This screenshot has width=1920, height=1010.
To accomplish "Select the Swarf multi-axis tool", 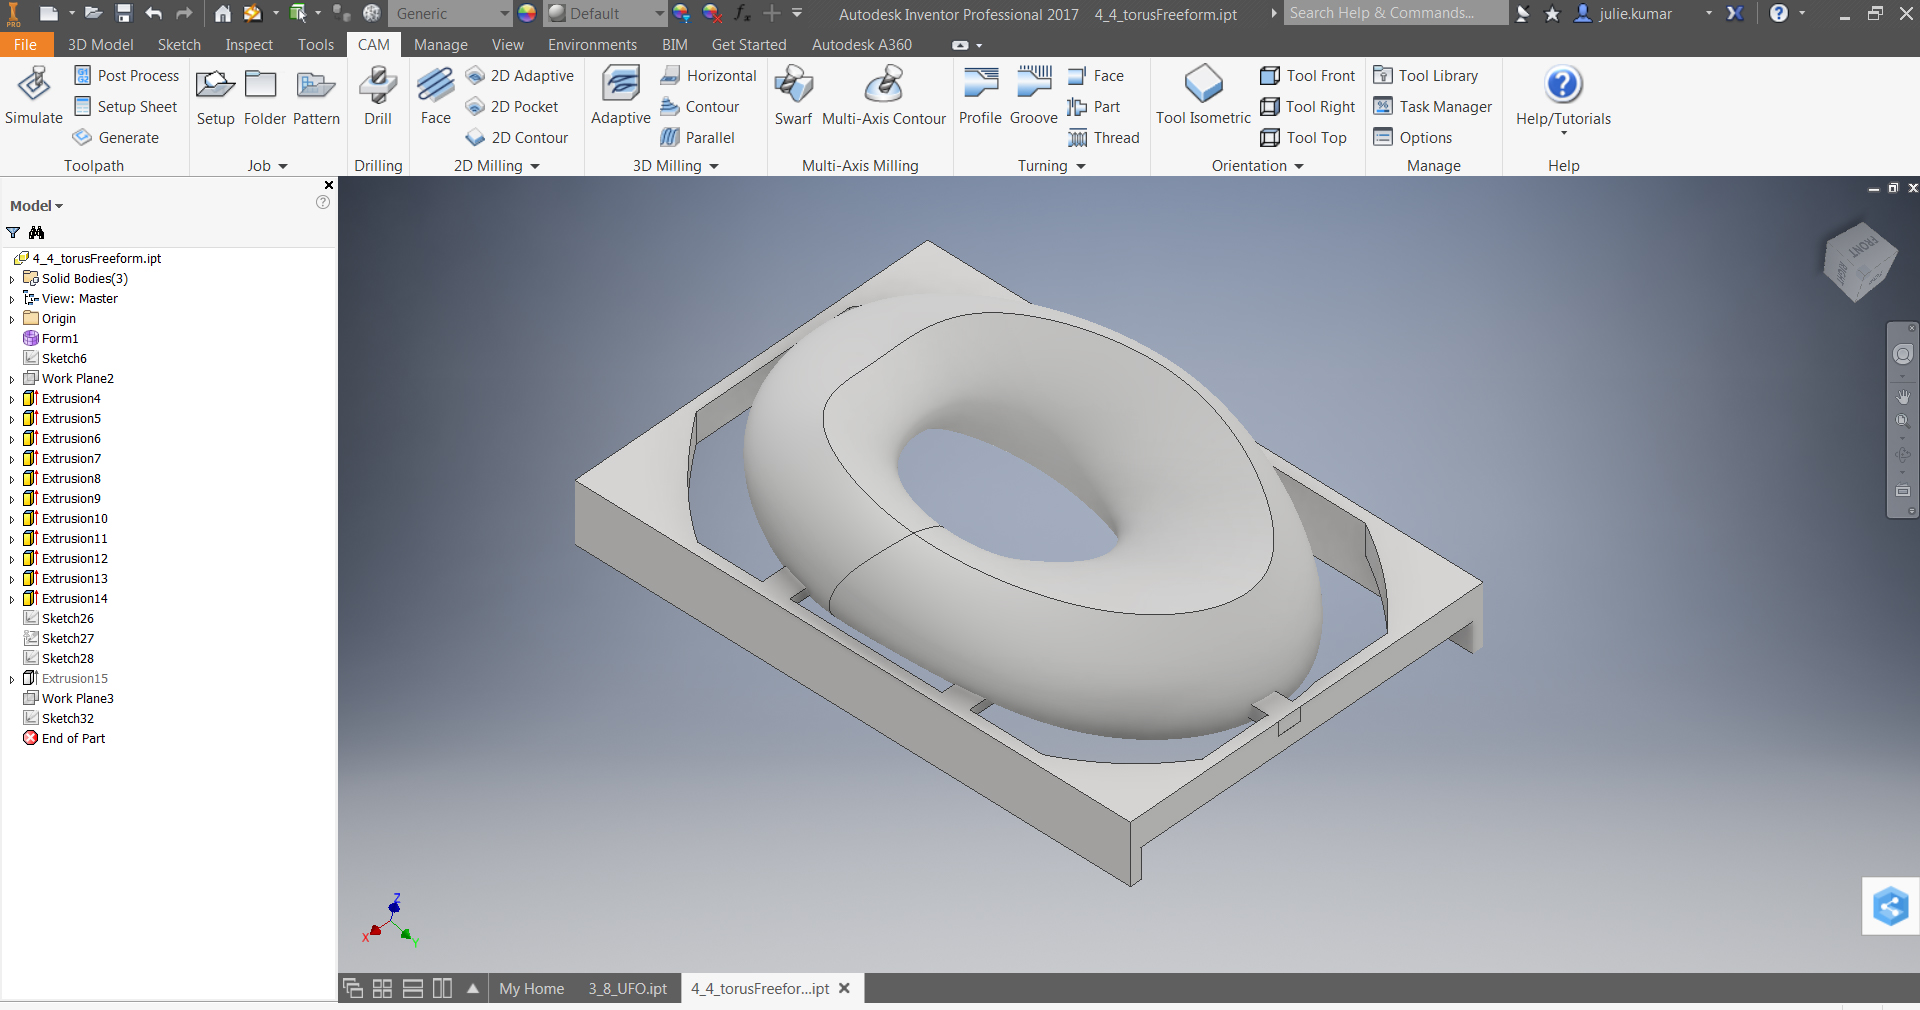I will click(793, 96).
